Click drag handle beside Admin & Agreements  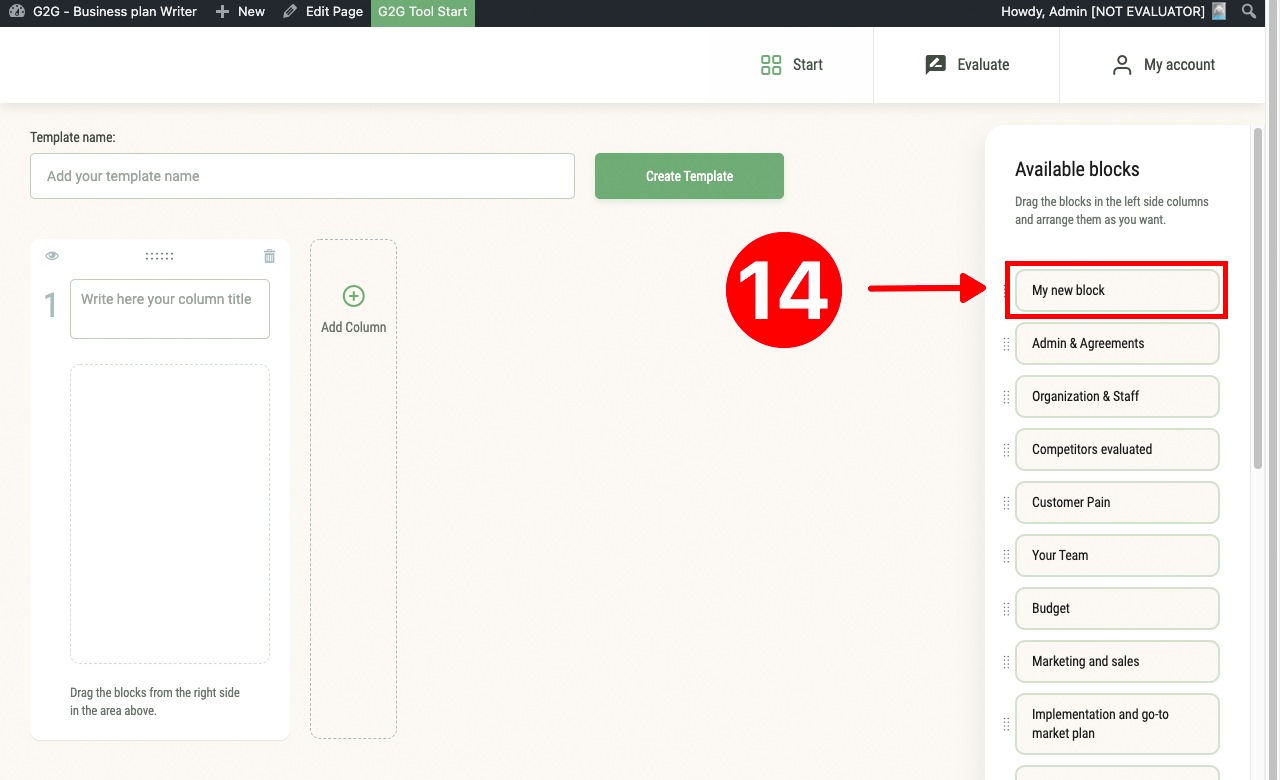[x=1006, y=344]
